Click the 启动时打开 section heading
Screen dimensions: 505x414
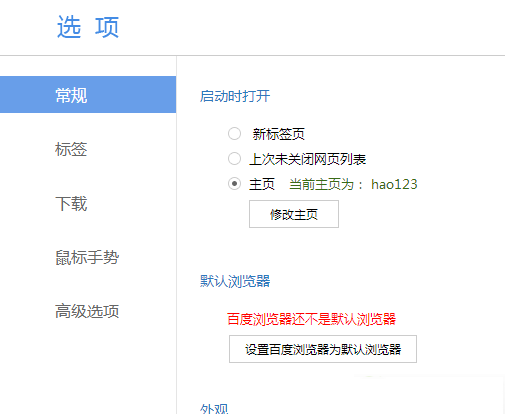235,96
